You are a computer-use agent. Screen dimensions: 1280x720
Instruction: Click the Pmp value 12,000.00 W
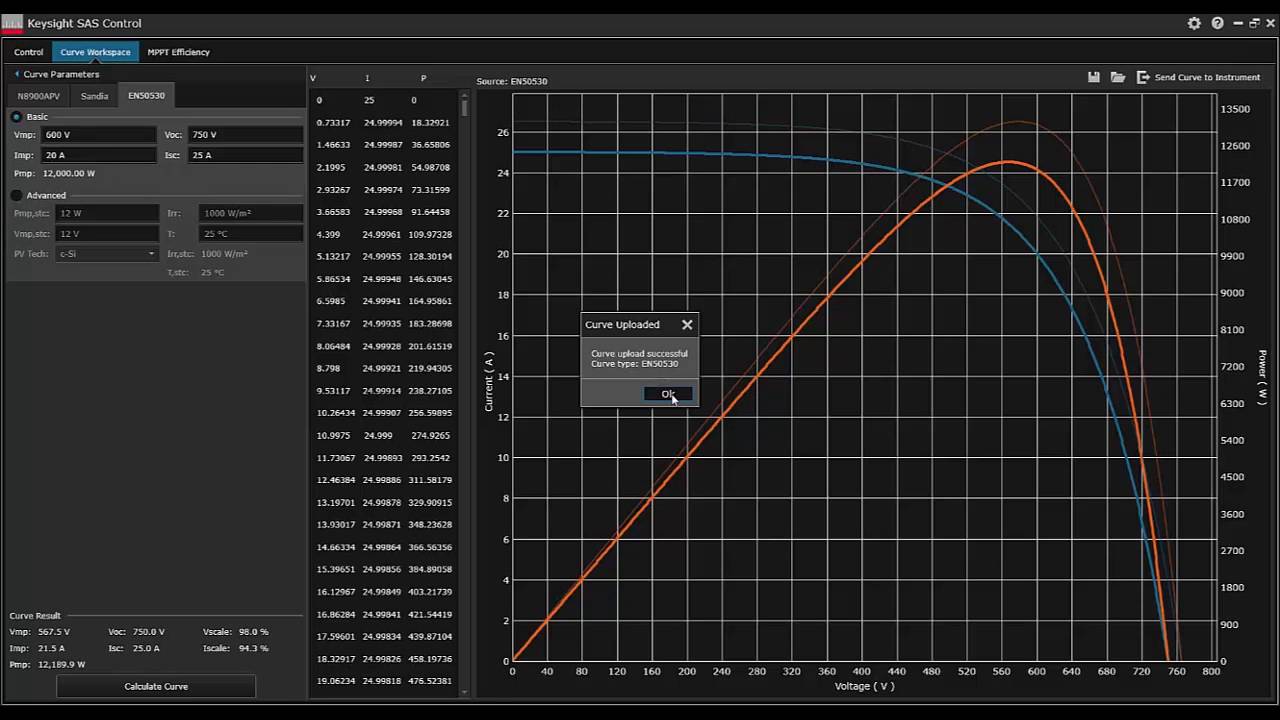(x=69, y=173)
